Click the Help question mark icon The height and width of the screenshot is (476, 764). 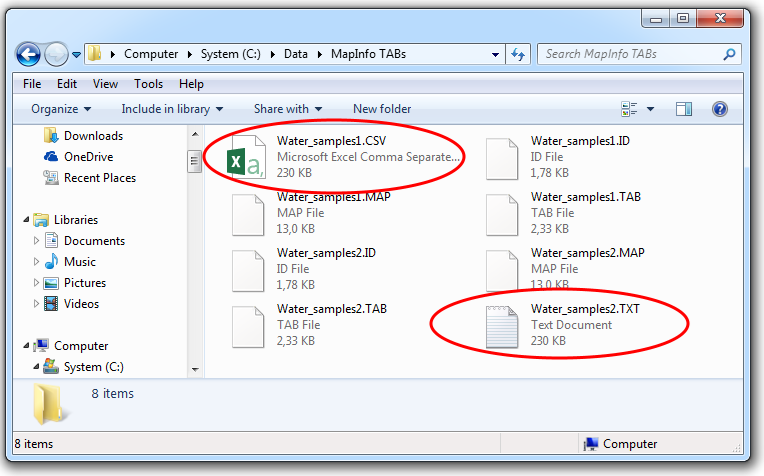(720, 109)
